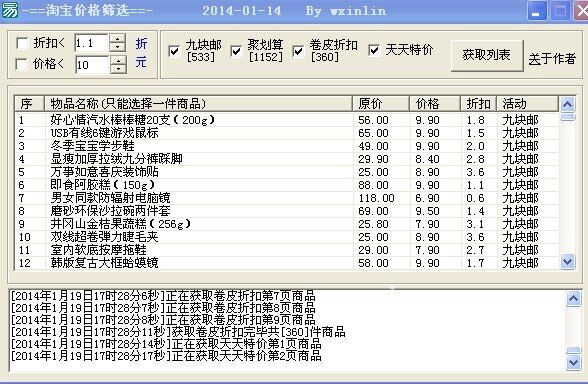Viewport: 588px width, 384px height.
Task: Enable the 价格< filter checkbox
Action: coord(21,64)
